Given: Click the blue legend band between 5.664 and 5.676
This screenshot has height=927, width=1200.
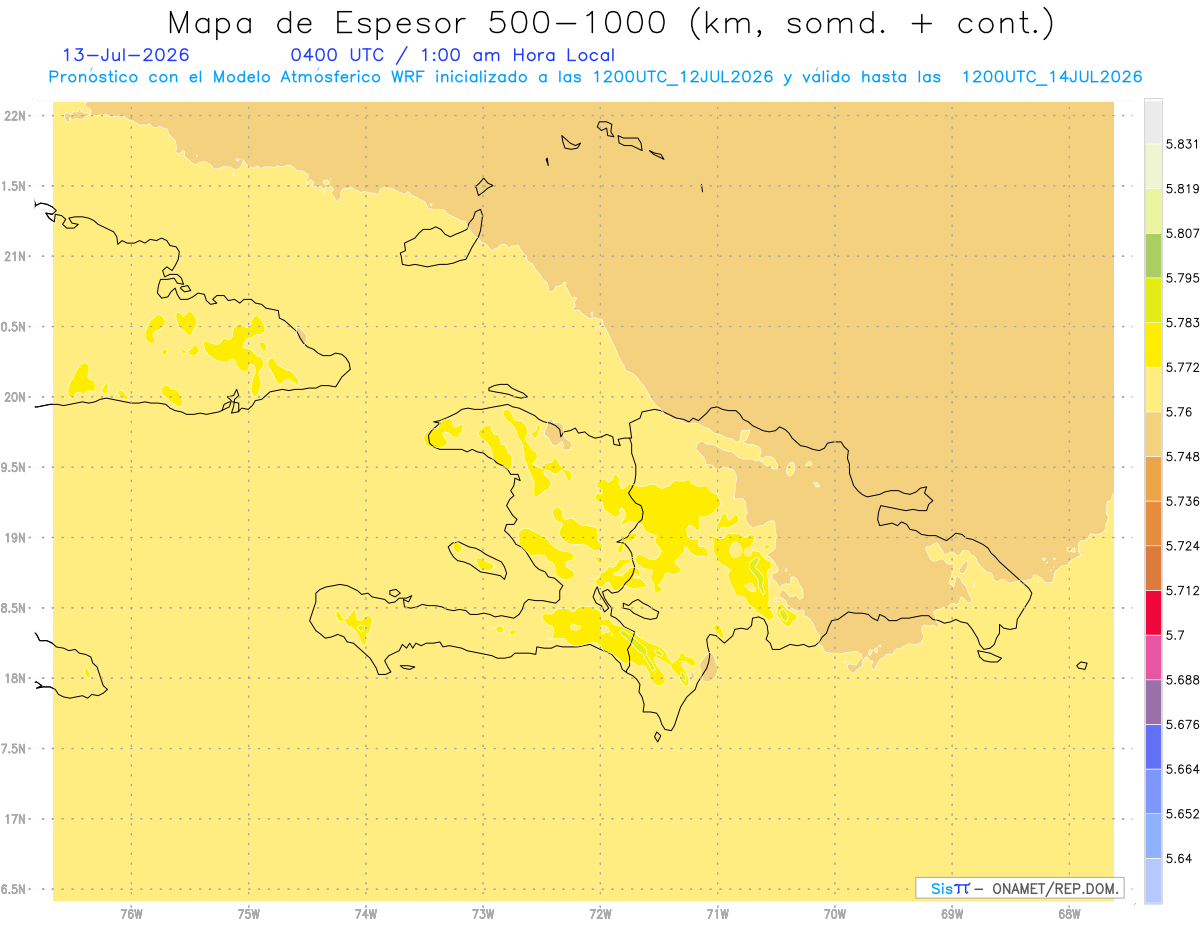Looking at the screenshot, I should click(1153, 746).
